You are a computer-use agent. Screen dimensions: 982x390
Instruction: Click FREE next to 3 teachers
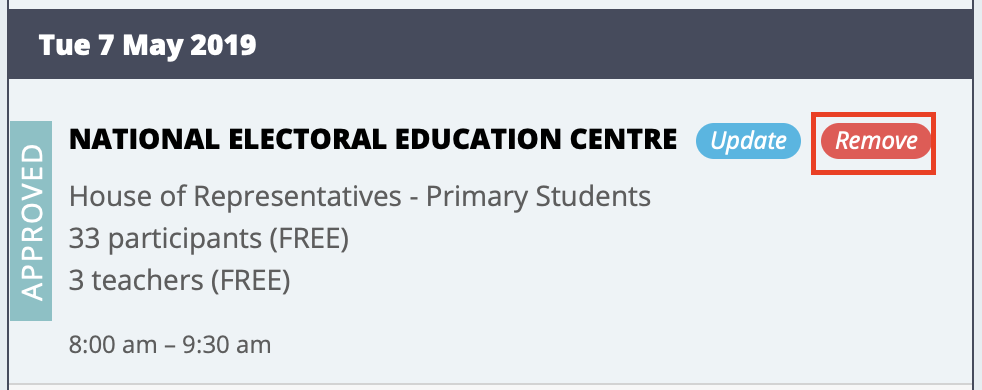coord(251,280)
